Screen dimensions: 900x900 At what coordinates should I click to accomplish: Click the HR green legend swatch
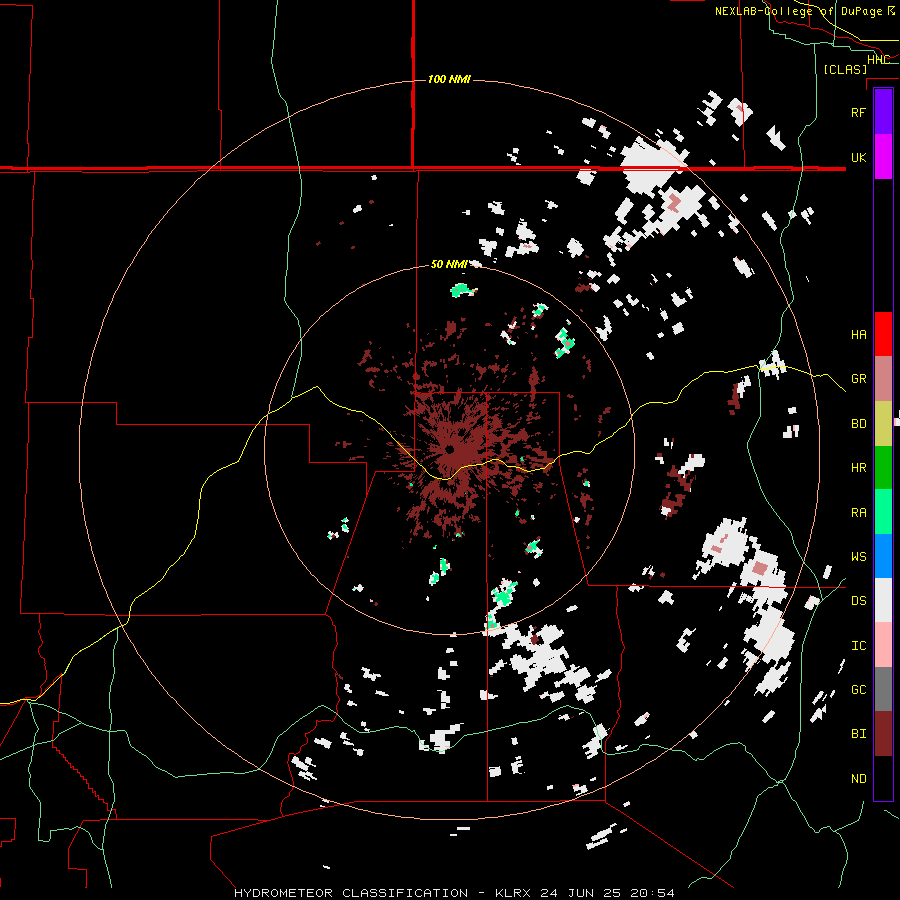tap(883, 467)
